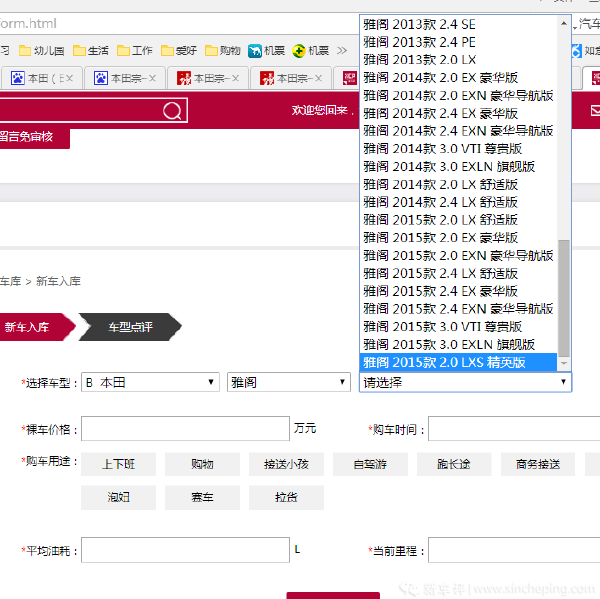
Task: Open the 购物 bookmark folder
Action: point(223,51)
